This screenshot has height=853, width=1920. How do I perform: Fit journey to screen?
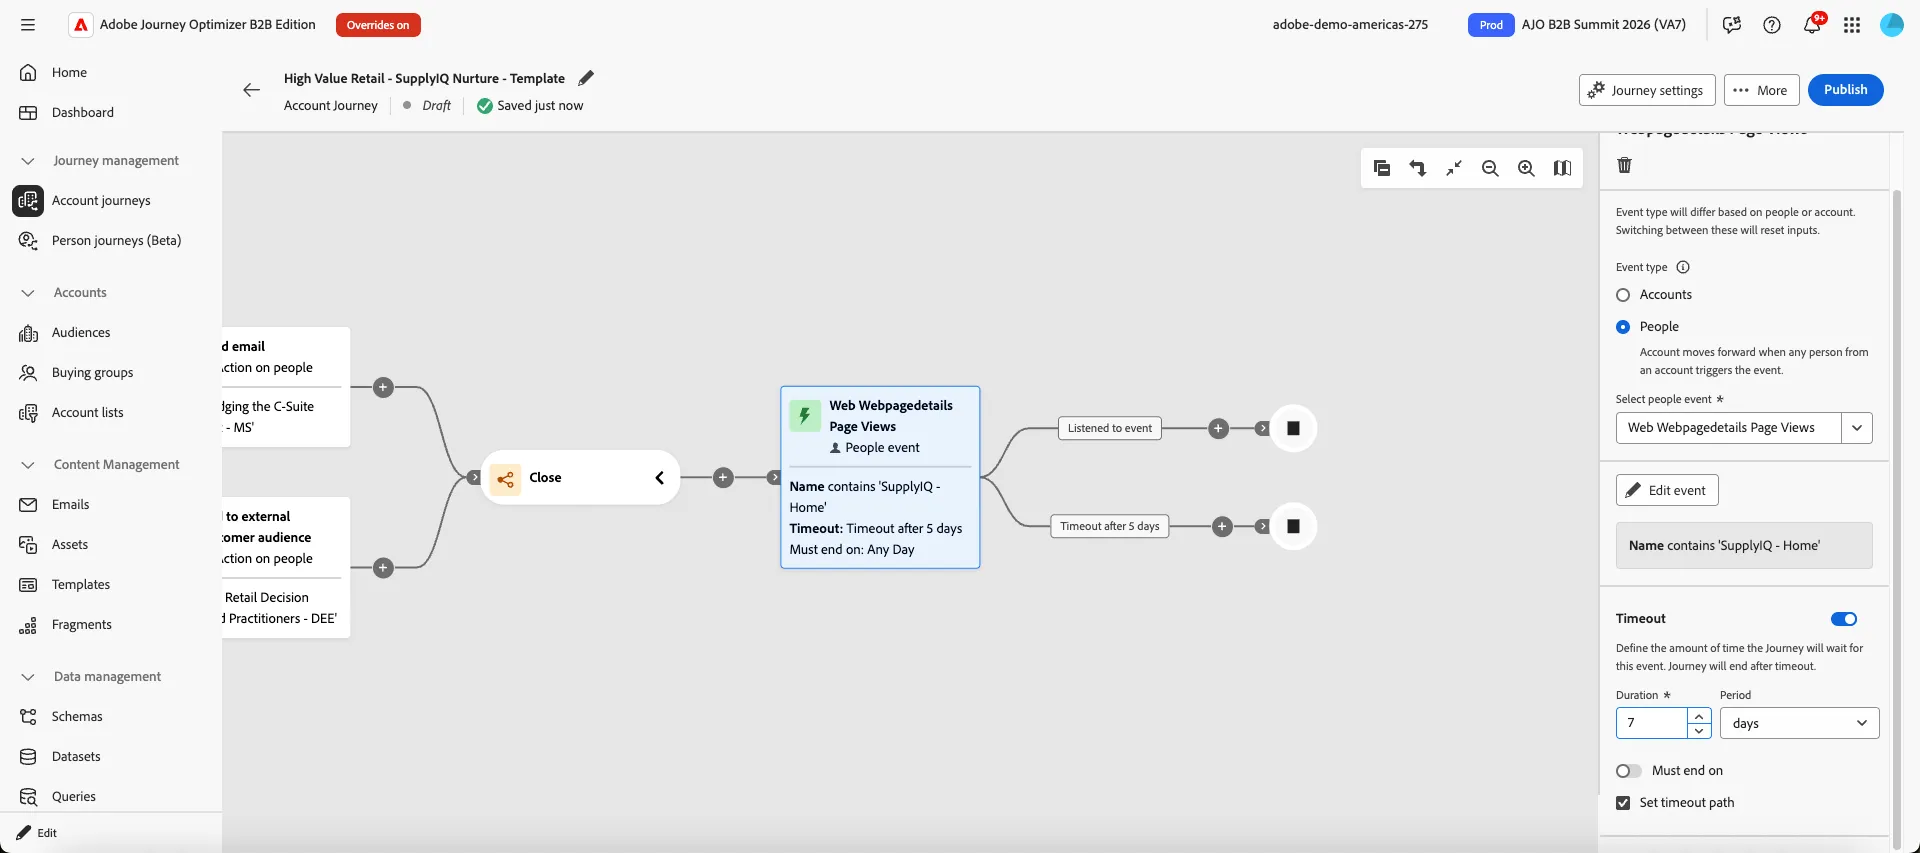1454,168
